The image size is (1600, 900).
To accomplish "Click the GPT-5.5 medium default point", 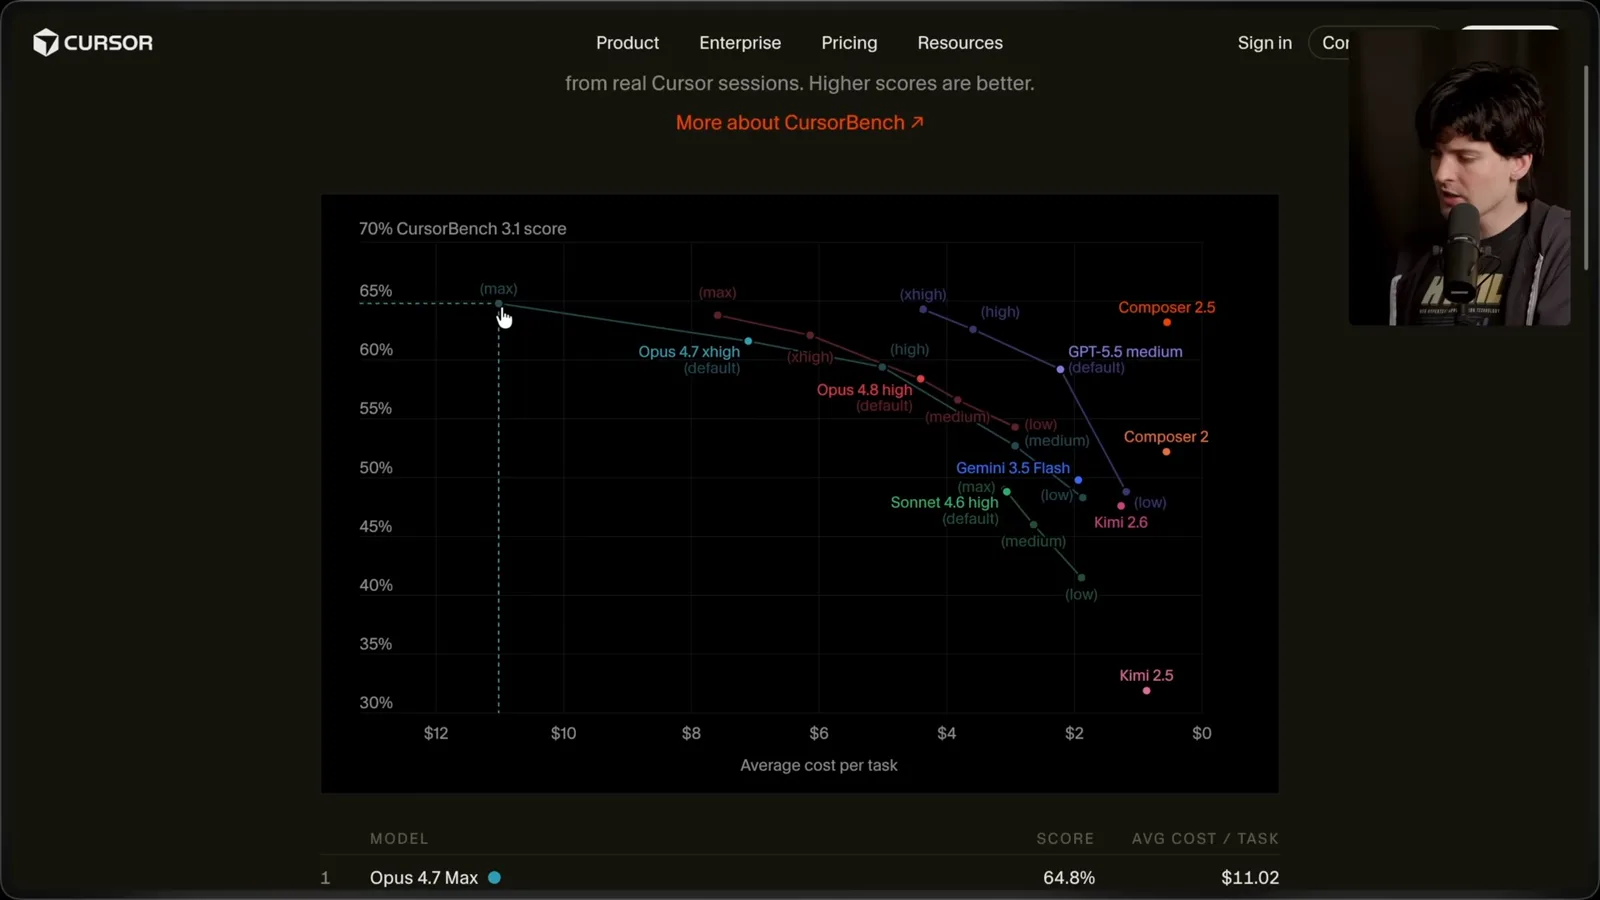I will pos(1061,370).
